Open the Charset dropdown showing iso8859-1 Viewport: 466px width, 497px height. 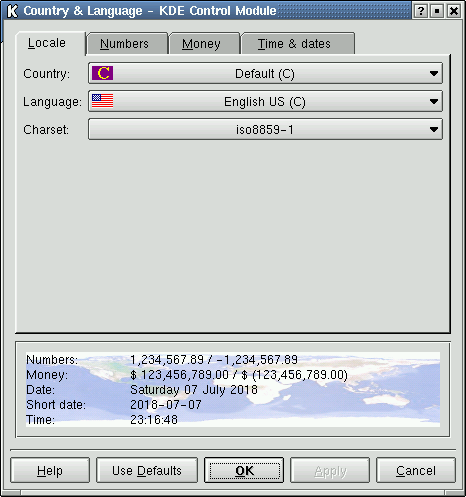coord(265,129)
